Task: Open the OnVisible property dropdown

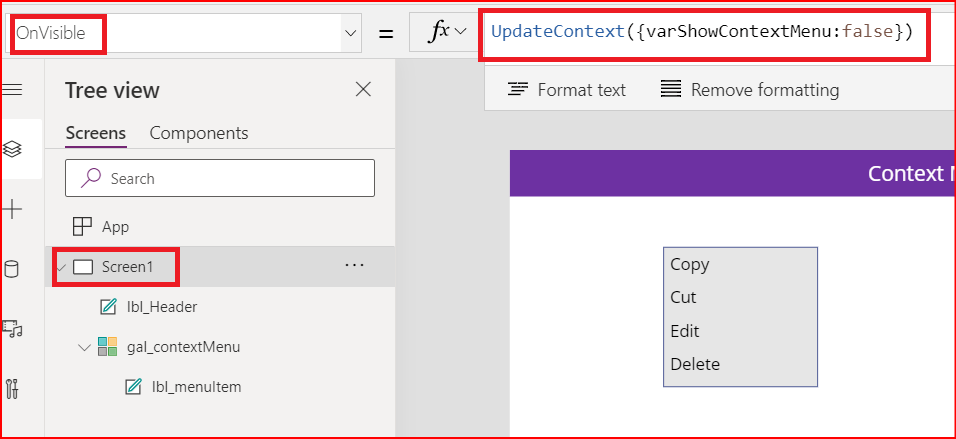Action: point(351,33)
